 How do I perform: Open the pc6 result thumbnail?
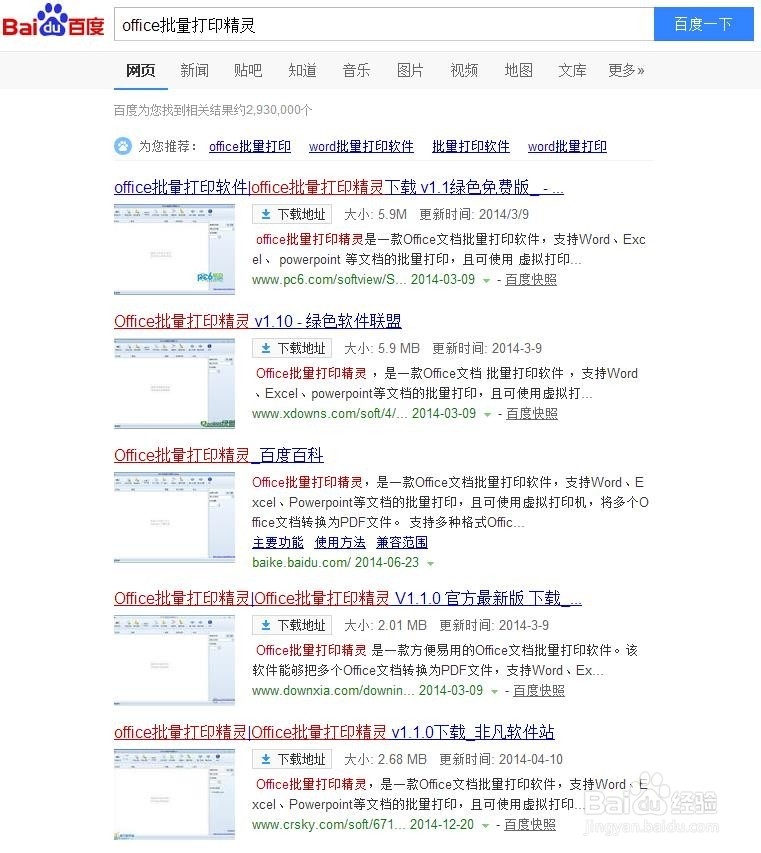coord(174,249)
